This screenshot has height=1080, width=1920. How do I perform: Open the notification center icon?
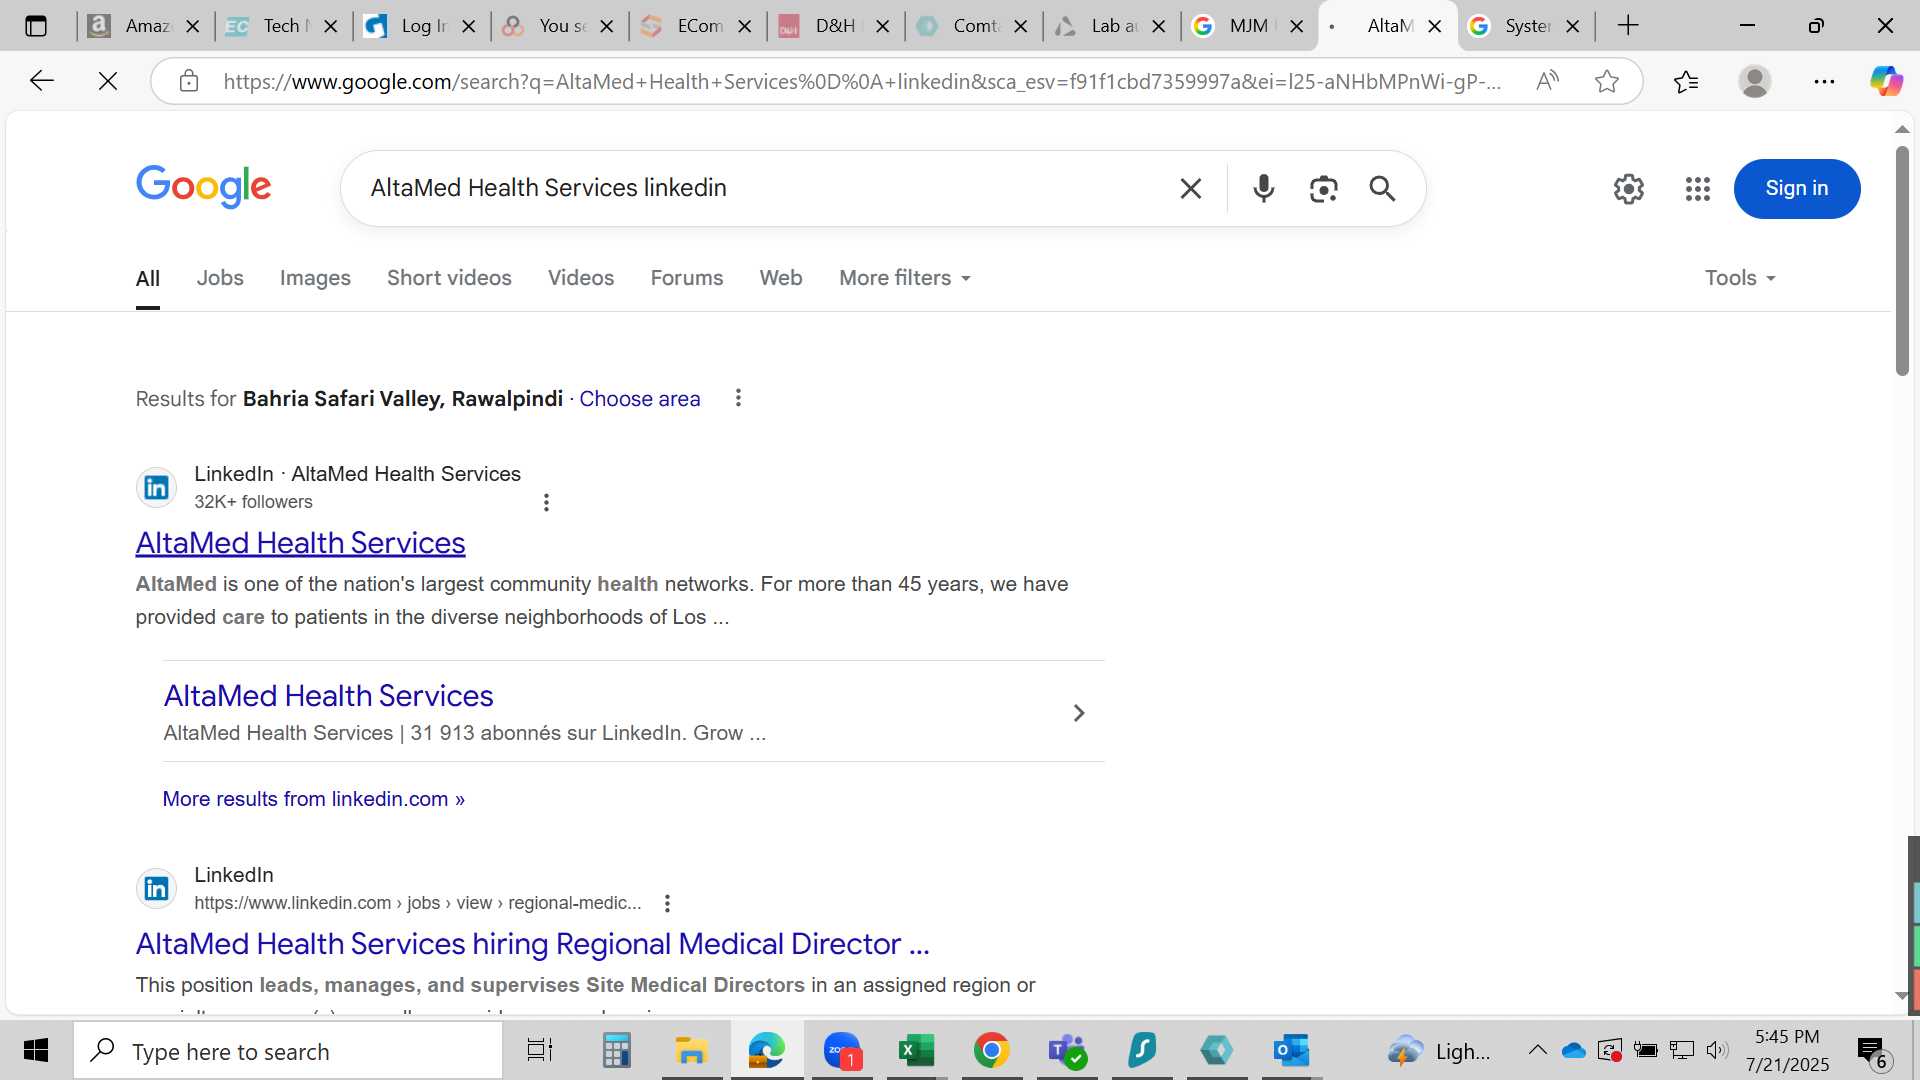point(1872,1051)
